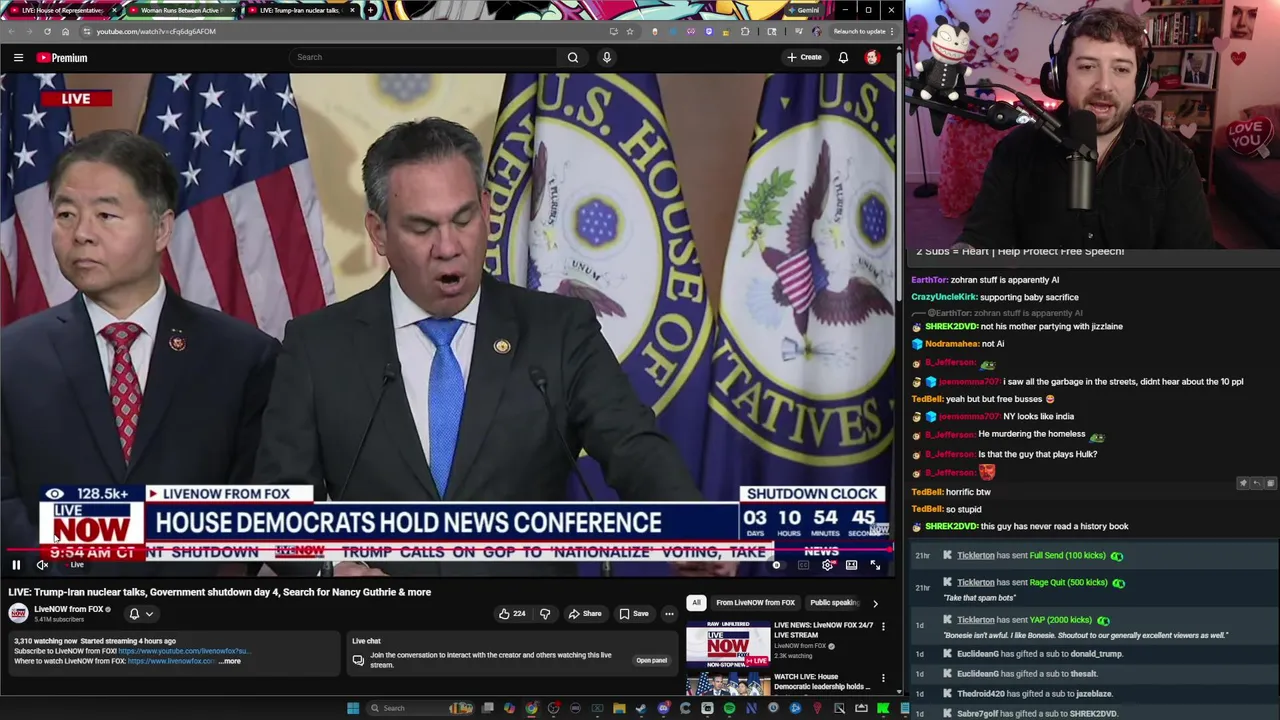Image resolution: width=1280 pixels, height=720 pixels.
Task: Dislike the live video
Action: point(545,614)
